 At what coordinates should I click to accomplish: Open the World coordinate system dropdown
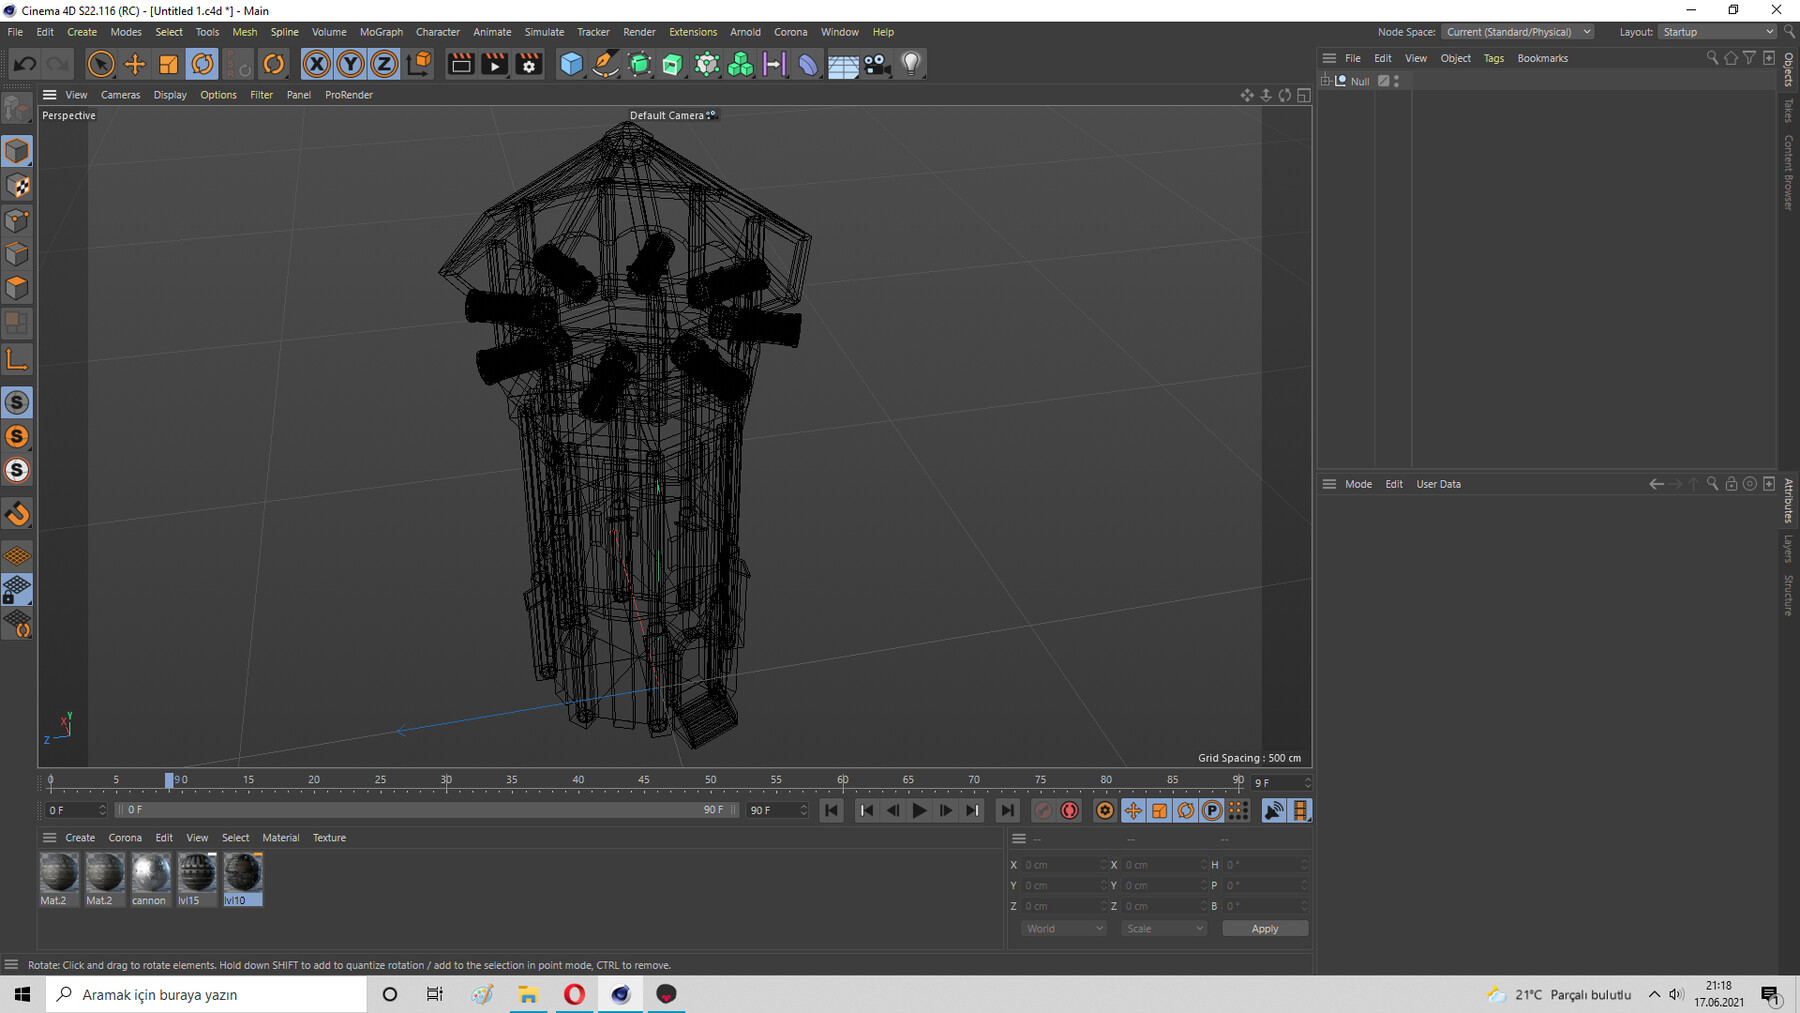tap(1063, 928)
